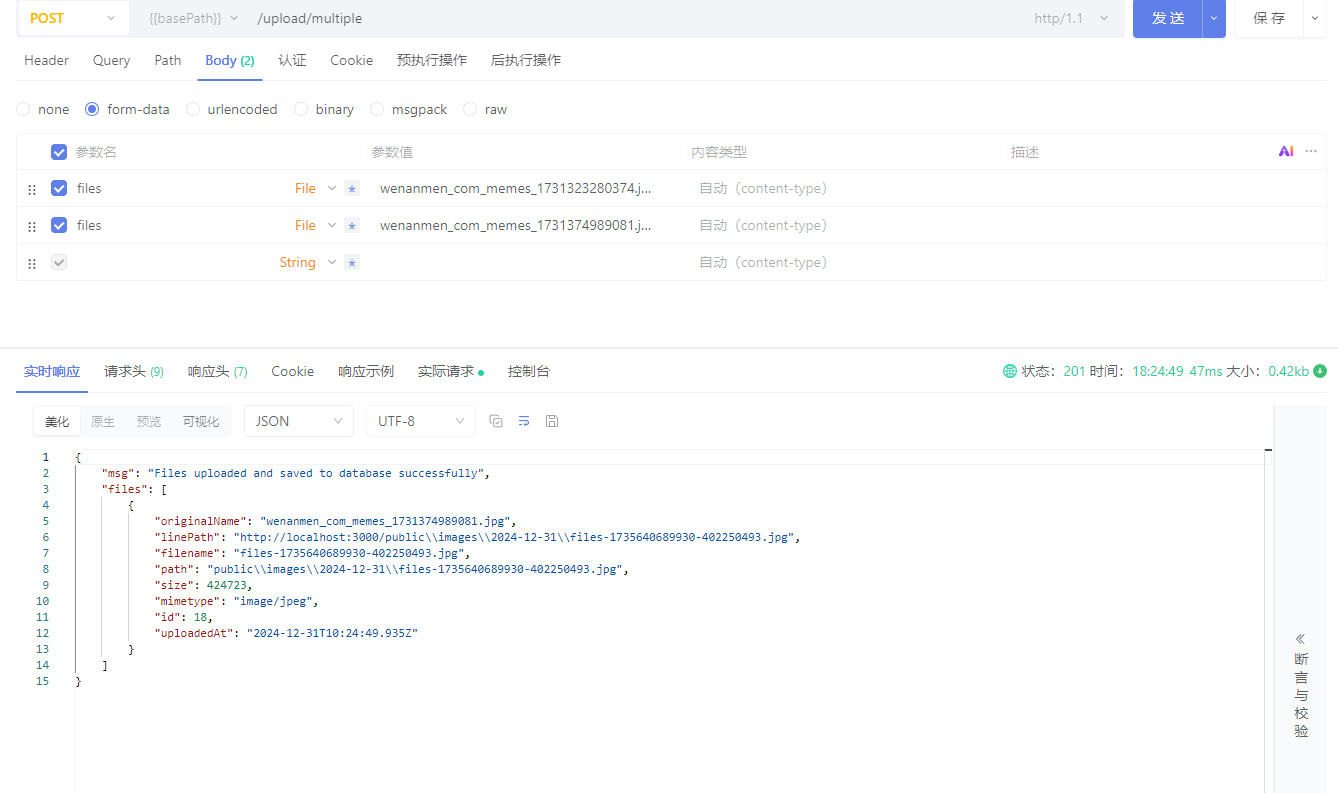Toggle word wrap icon in response toolbar

[524, 421]
